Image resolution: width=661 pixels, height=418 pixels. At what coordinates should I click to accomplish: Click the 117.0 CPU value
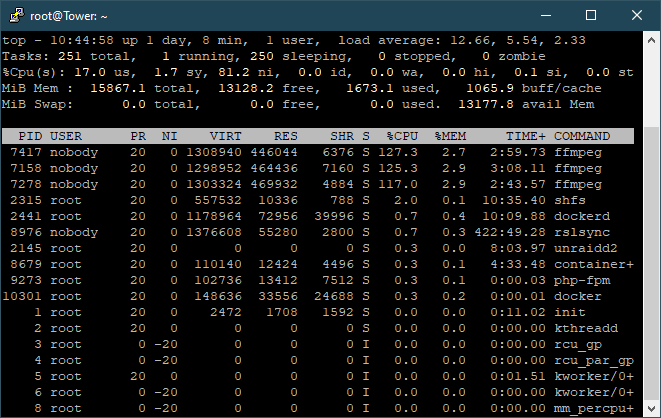click(x=398, y=184)
